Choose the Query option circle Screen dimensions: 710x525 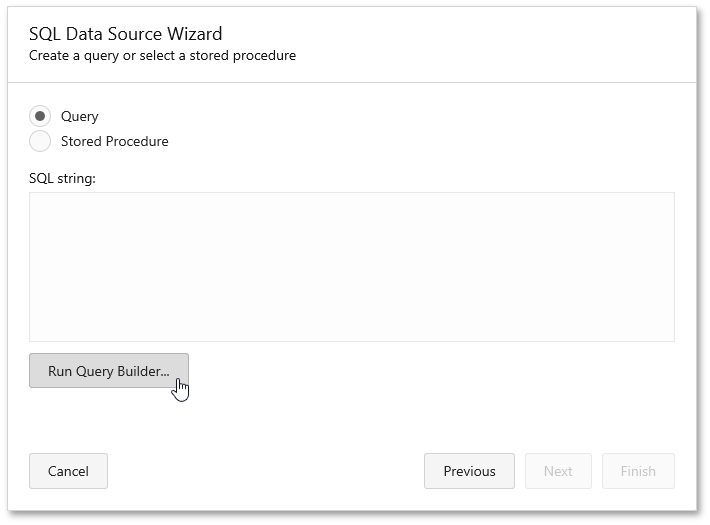(40, 116)
